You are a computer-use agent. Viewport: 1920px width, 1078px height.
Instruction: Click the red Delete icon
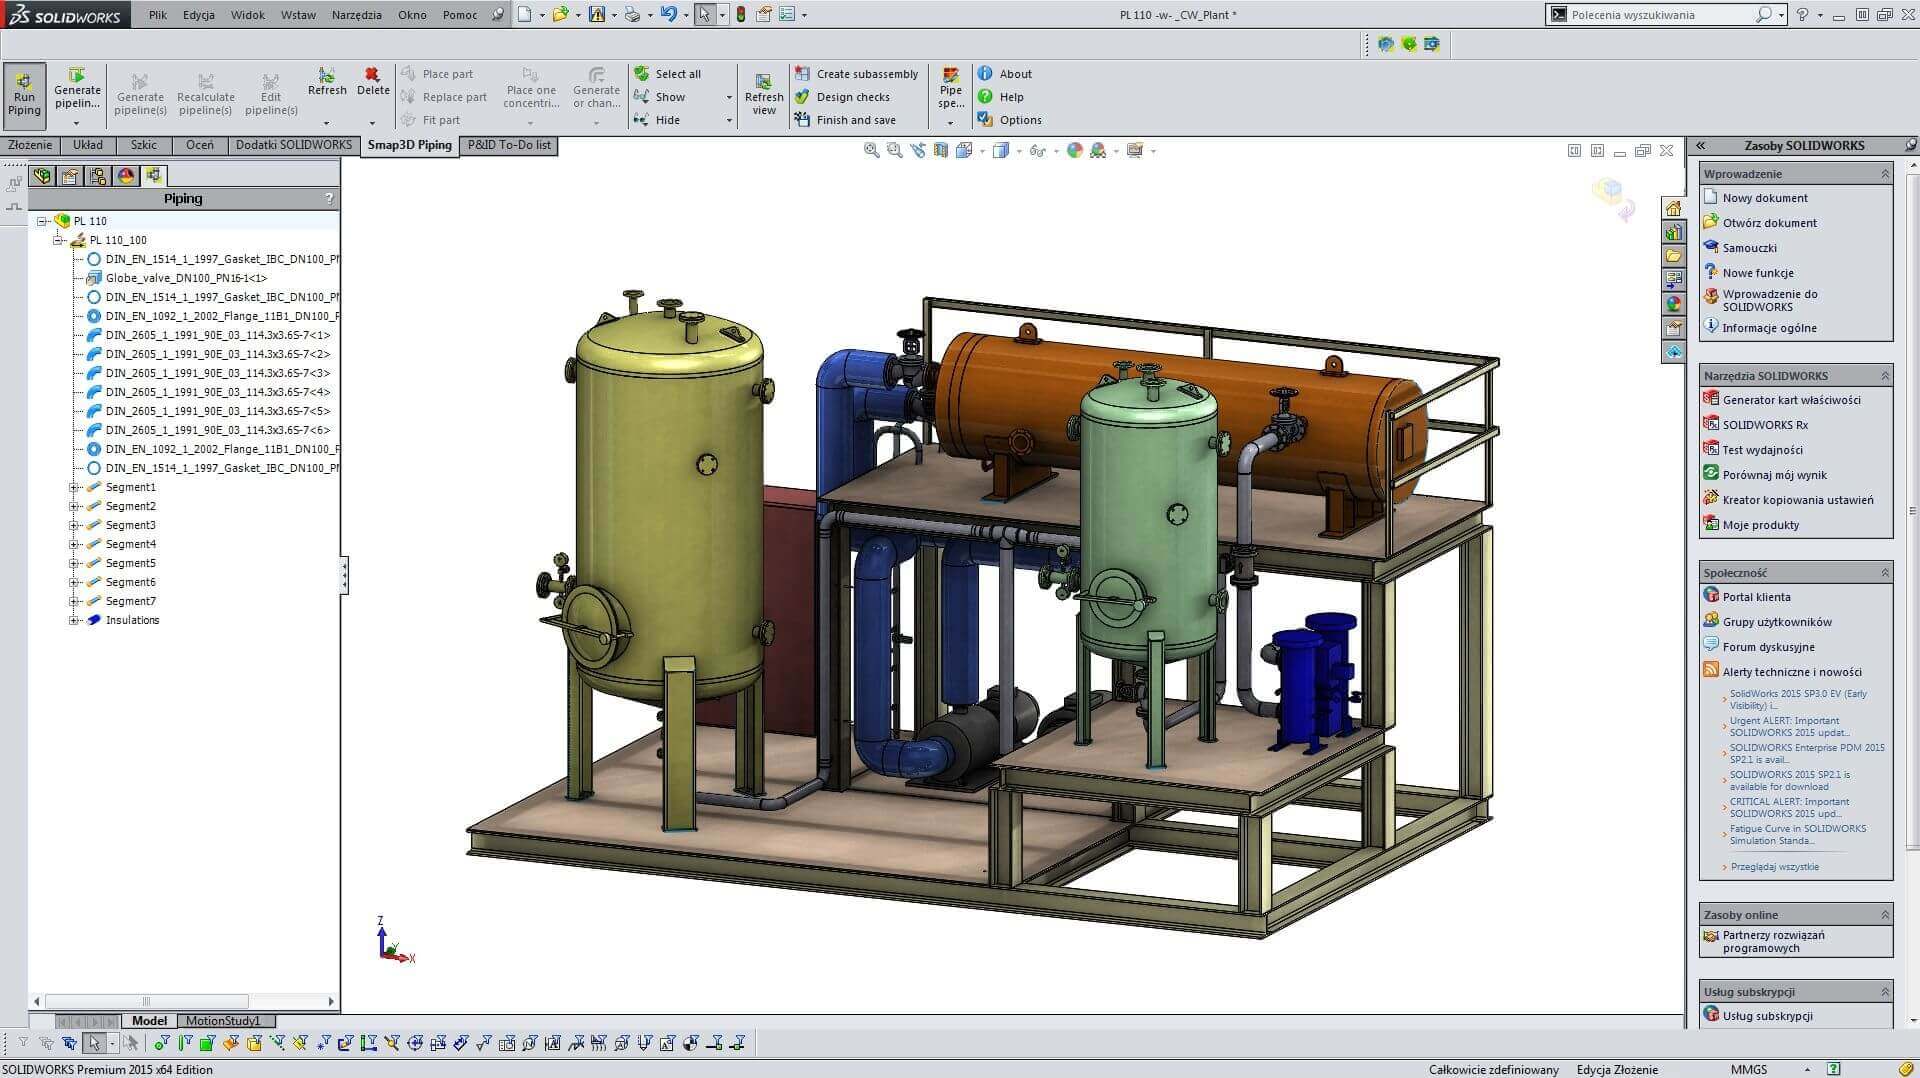coord(372,75)
